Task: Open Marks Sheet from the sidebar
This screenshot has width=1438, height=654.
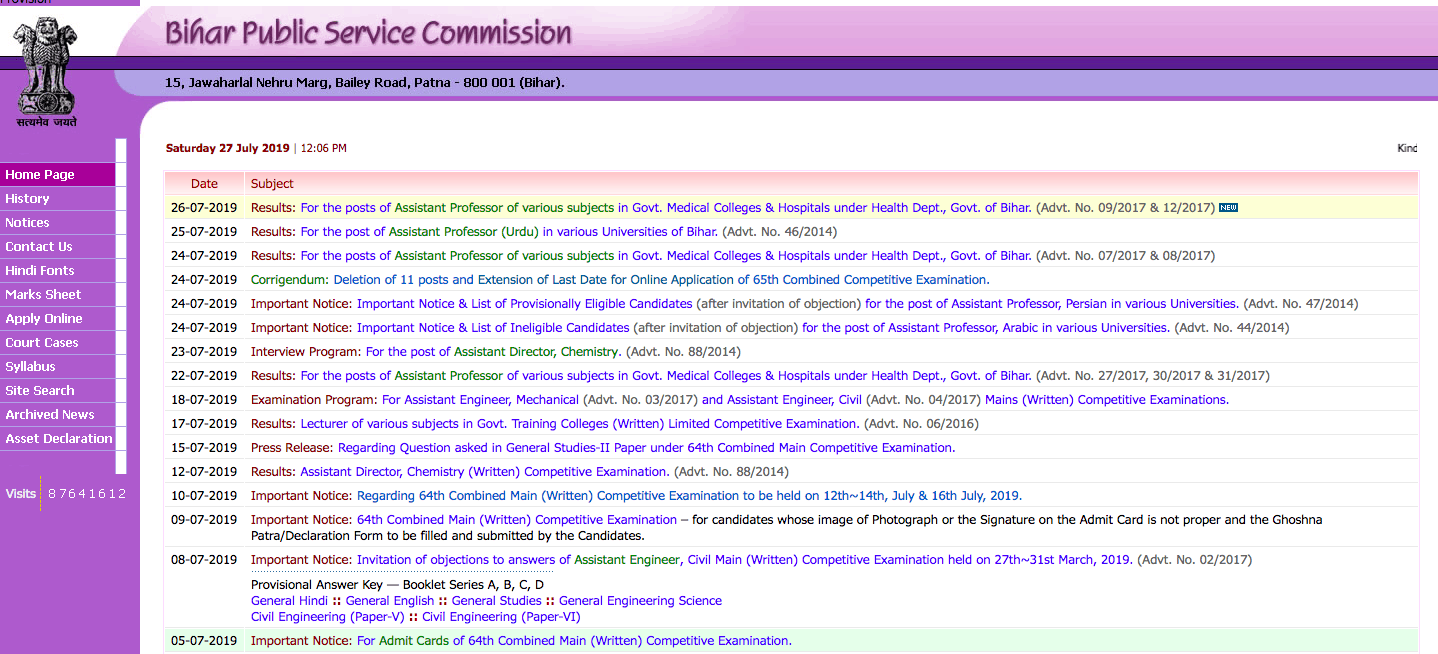Action: pyautogui.click(x=43, y=295)
